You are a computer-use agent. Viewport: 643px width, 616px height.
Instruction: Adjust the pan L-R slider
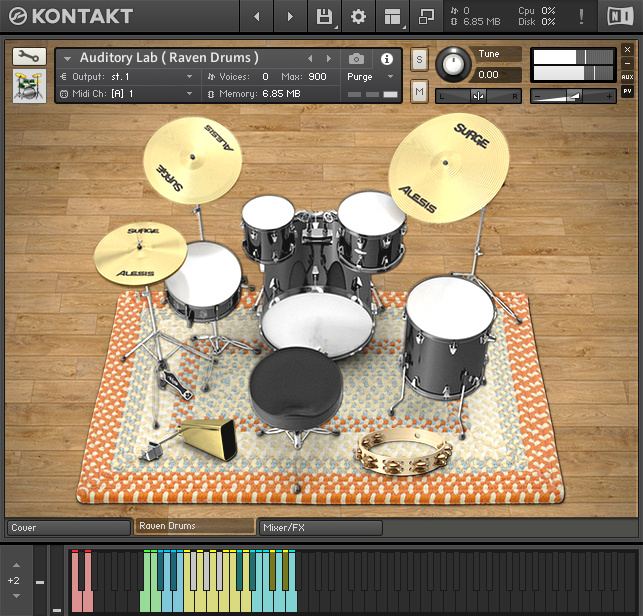pyautogui.click(x=478, y=96)
